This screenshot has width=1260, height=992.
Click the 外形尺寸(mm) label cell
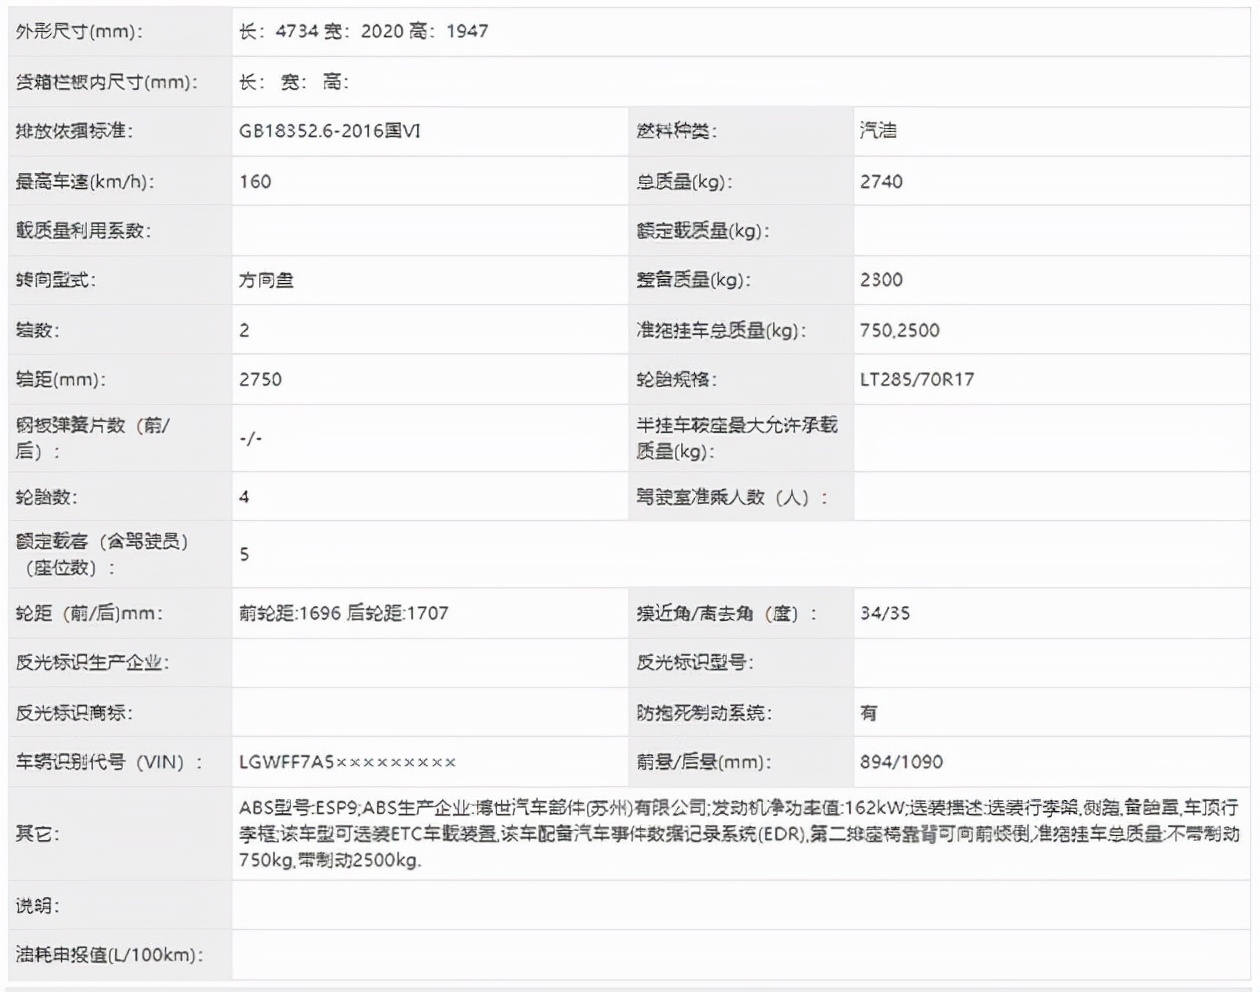79,31
